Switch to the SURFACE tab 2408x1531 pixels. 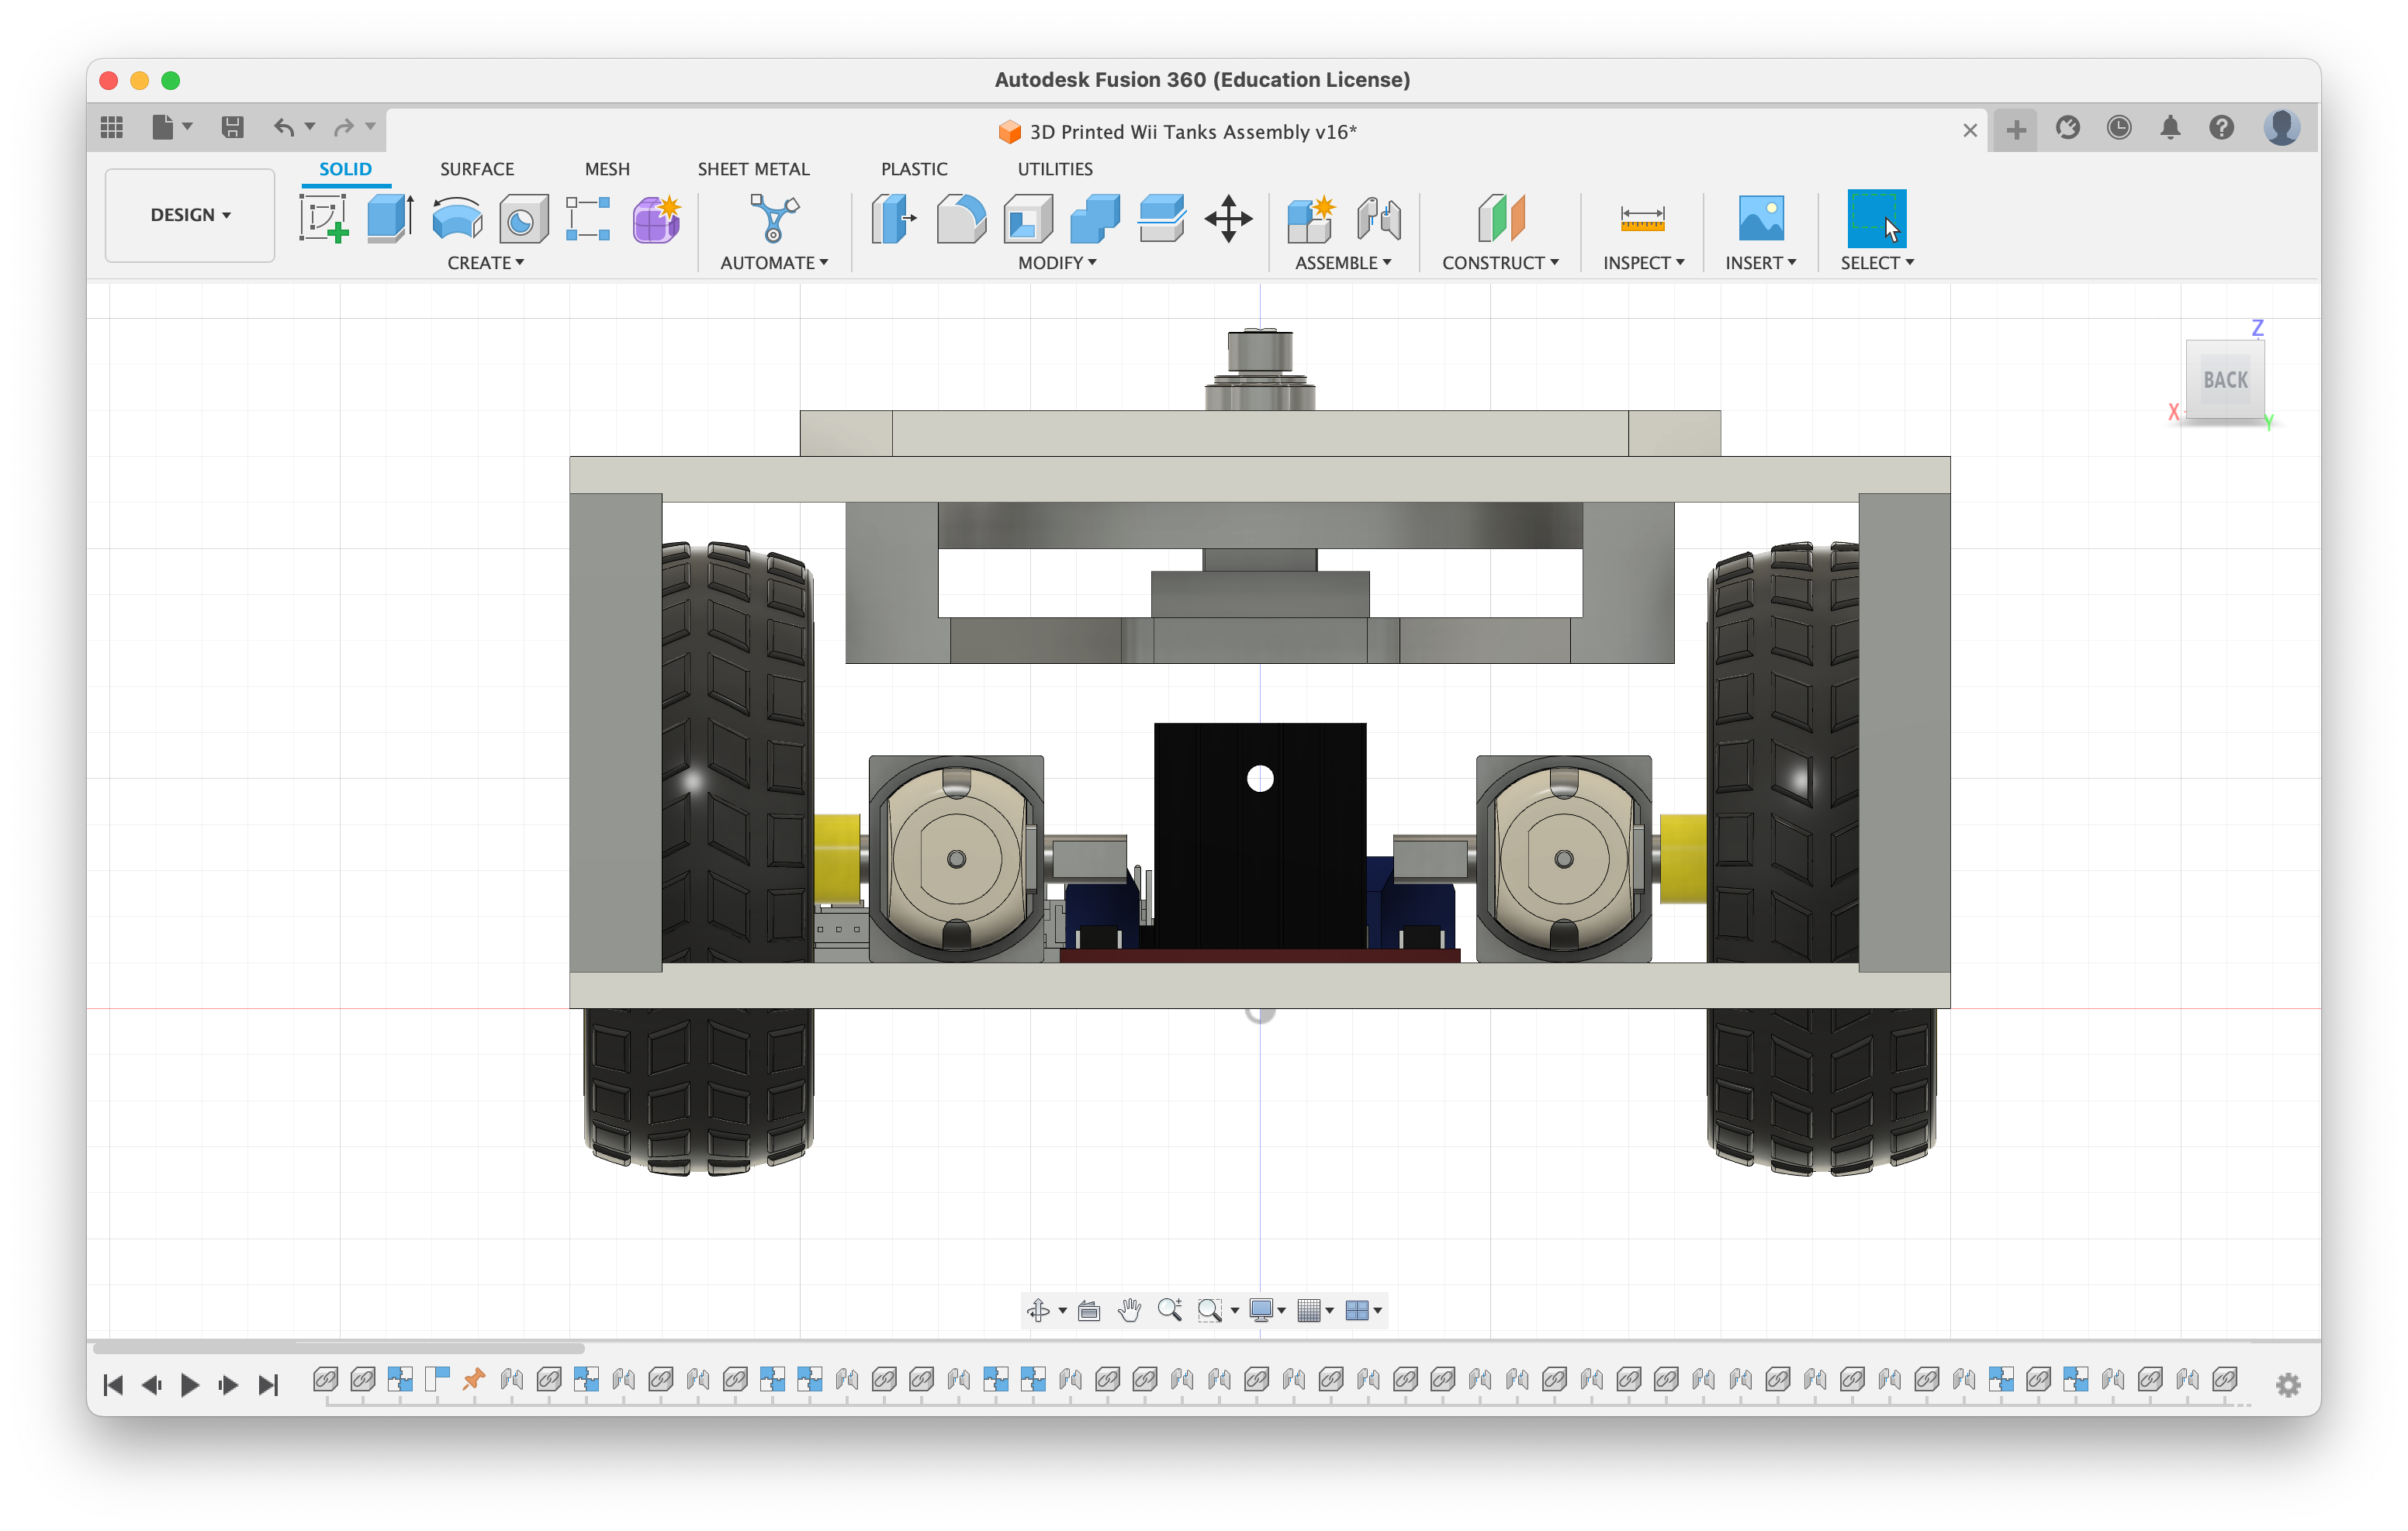click(x=477, y=168)
